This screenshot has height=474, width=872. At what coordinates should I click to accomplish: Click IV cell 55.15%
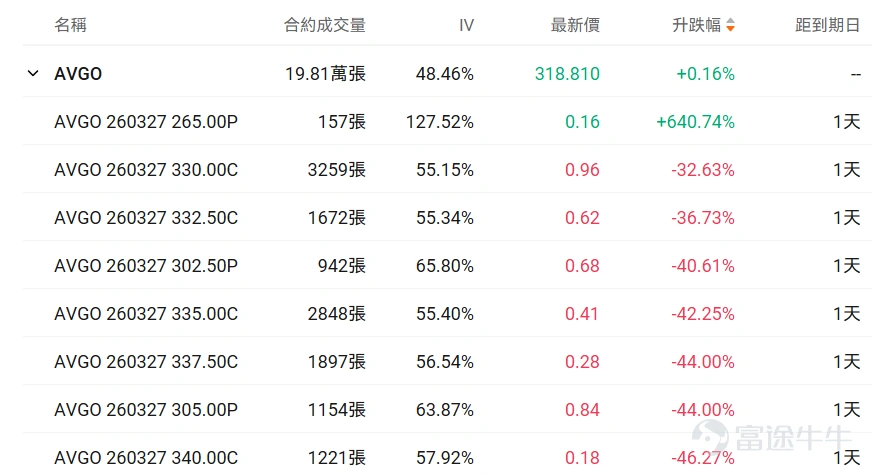(445, 170)
